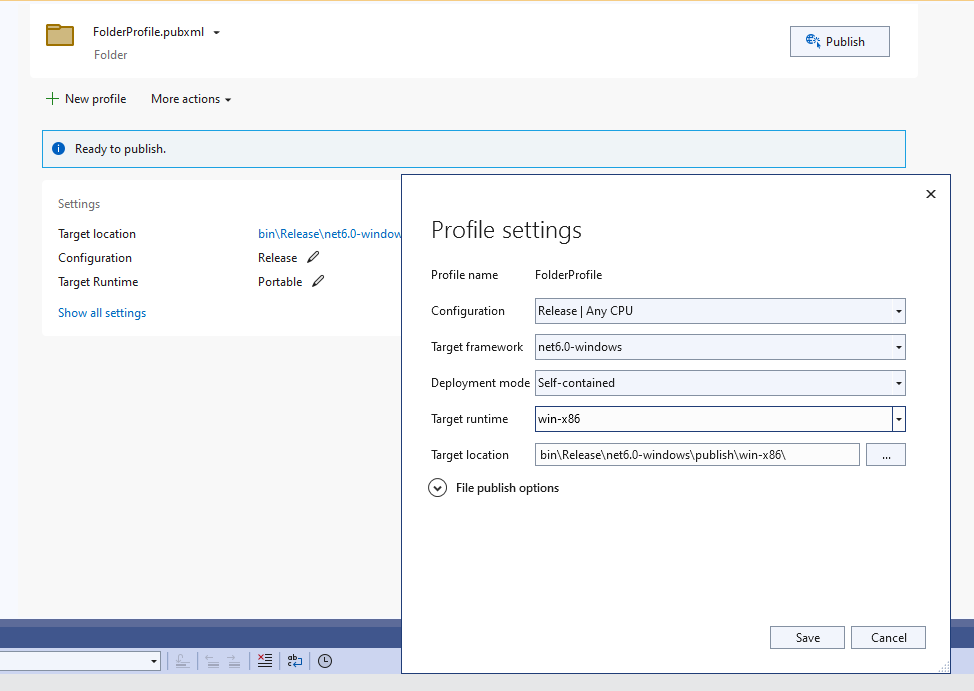This screenshot has width=974, height=691.
Task: Click the browse button for Target location
Action: point(885,454)
